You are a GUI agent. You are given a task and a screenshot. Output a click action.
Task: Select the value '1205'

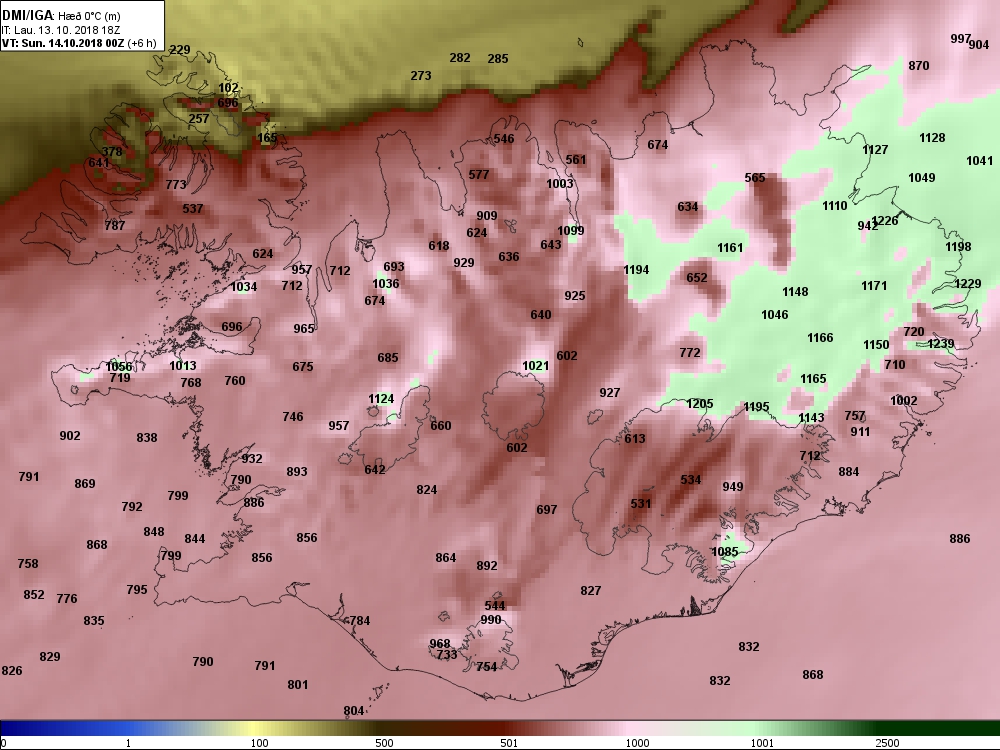700,404
